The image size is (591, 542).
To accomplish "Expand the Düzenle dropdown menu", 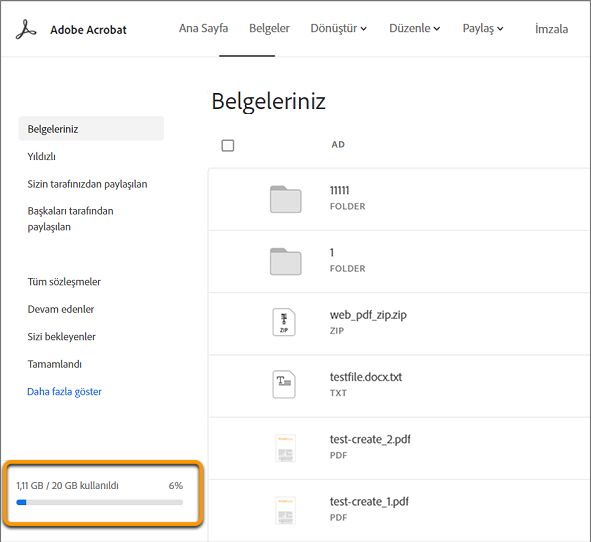I will click(414, 28).
